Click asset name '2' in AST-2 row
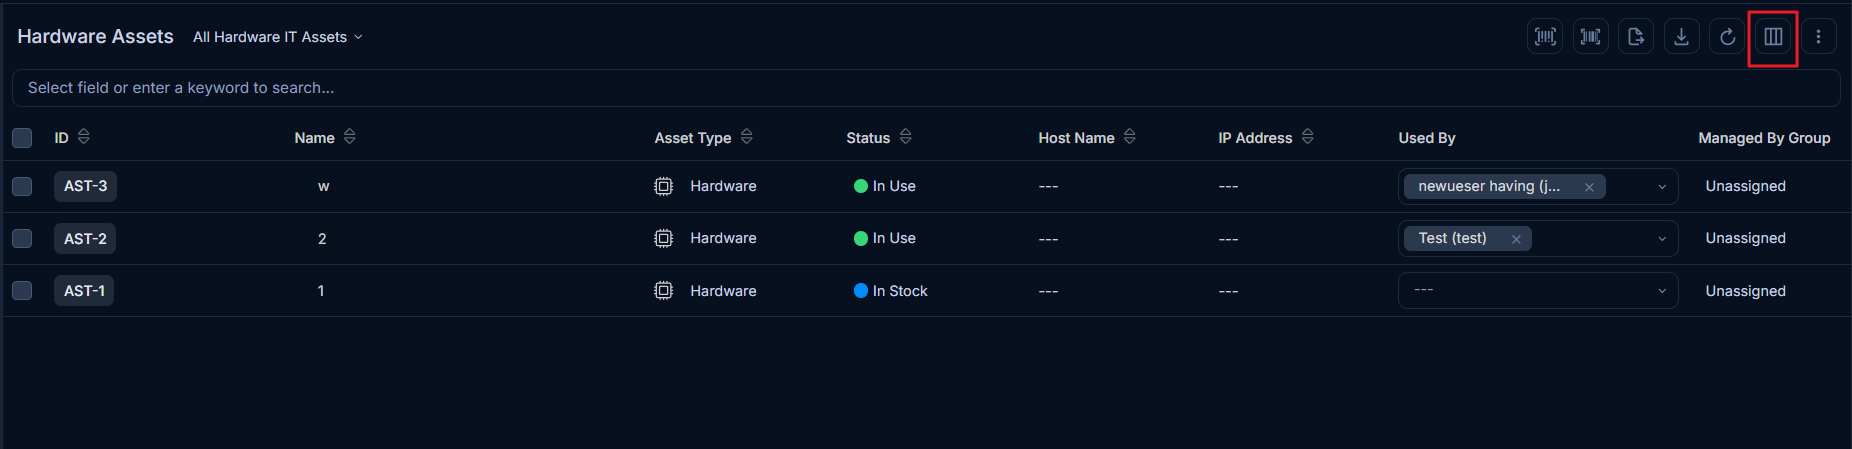The height and width of the screenshot is (449, 1852). (x=322, y=239)
